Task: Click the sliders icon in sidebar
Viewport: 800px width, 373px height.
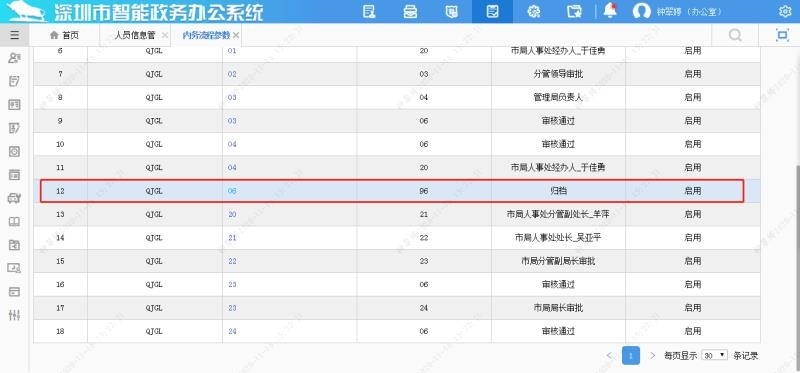Action: click(14, 315)
